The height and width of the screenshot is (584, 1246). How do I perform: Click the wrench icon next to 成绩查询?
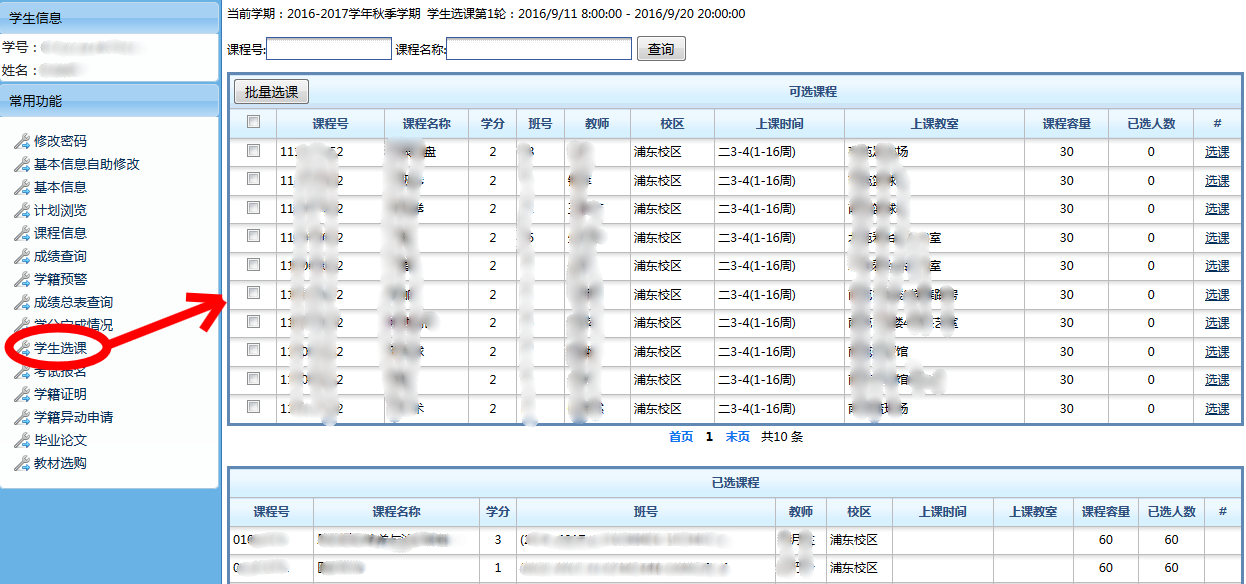(22, 256)
